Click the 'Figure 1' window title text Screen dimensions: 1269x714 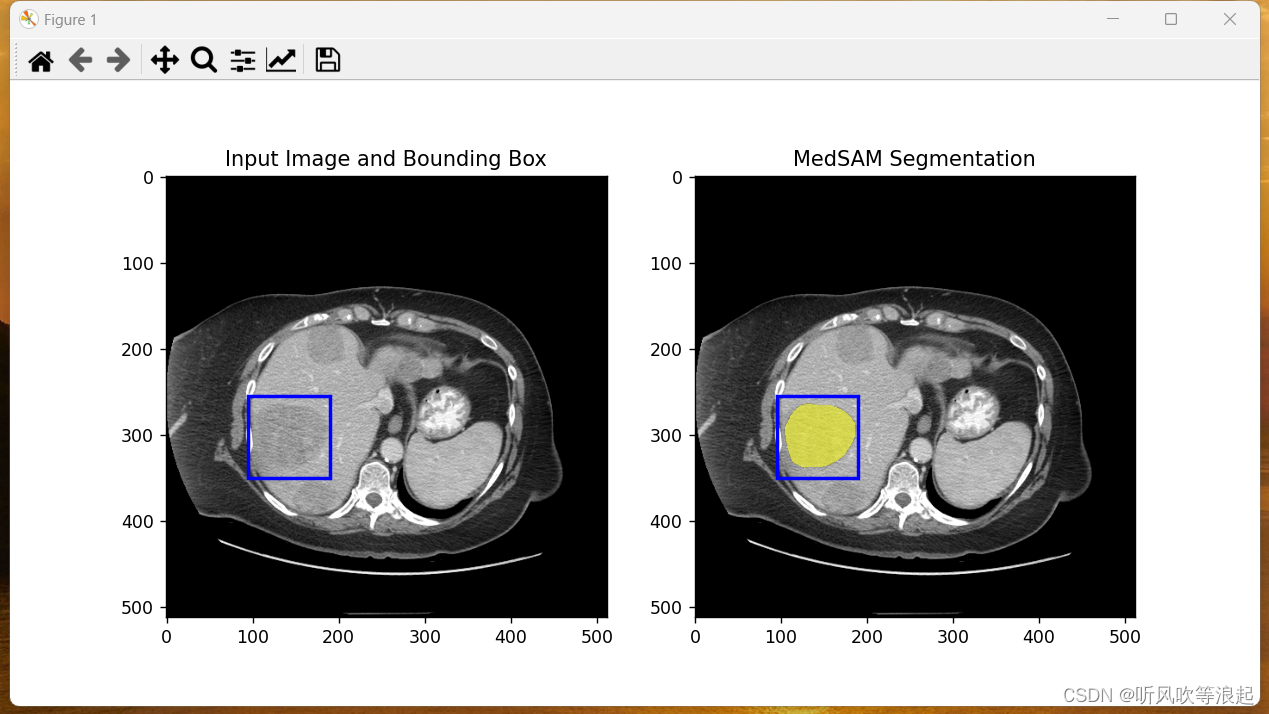70,20
